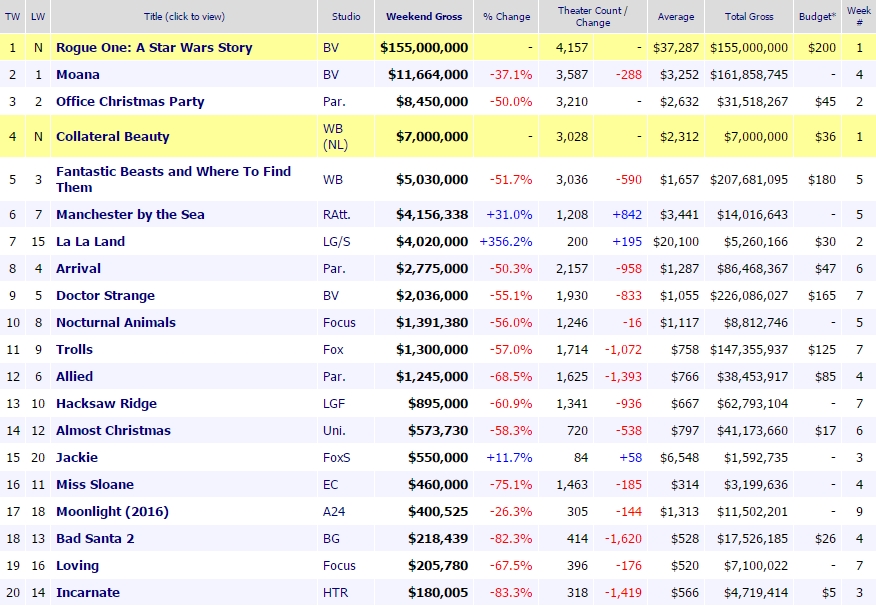876x606 pixels.
Task: Open Par. studio for Office Christmas Party
Action: click(334, 102)
